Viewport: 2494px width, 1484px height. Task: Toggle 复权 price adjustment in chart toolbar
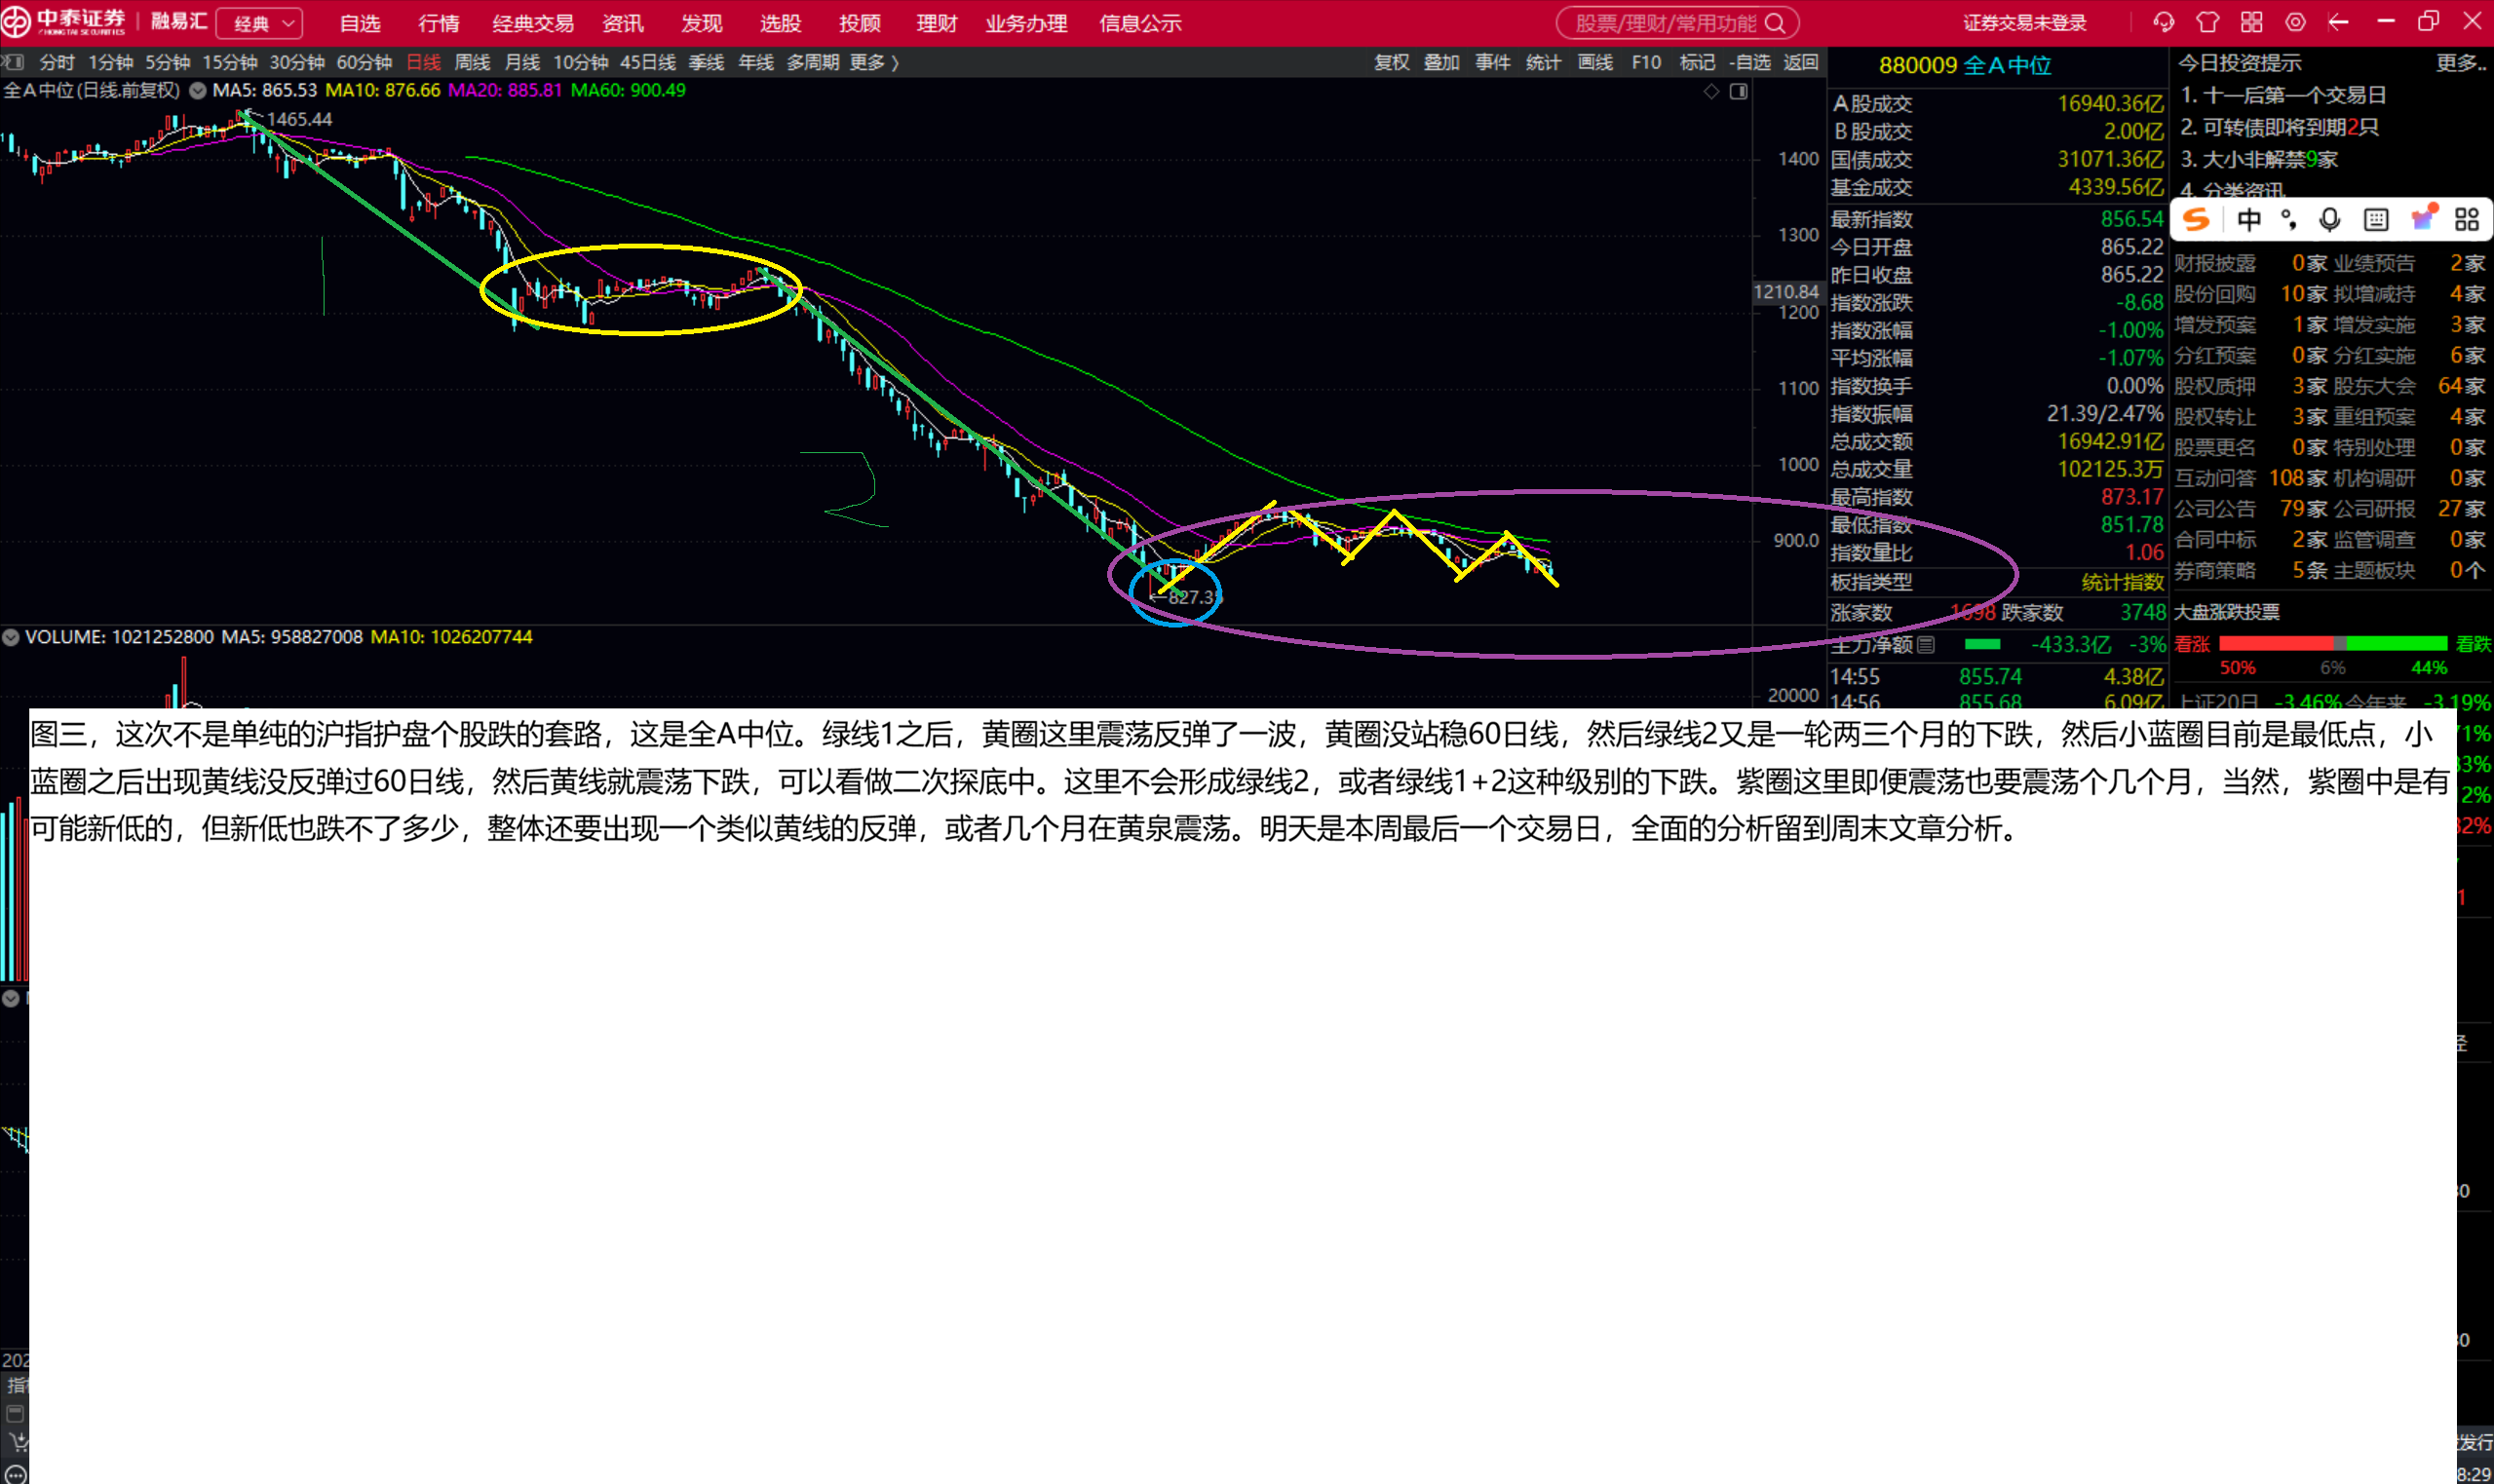coord(1391,63)
